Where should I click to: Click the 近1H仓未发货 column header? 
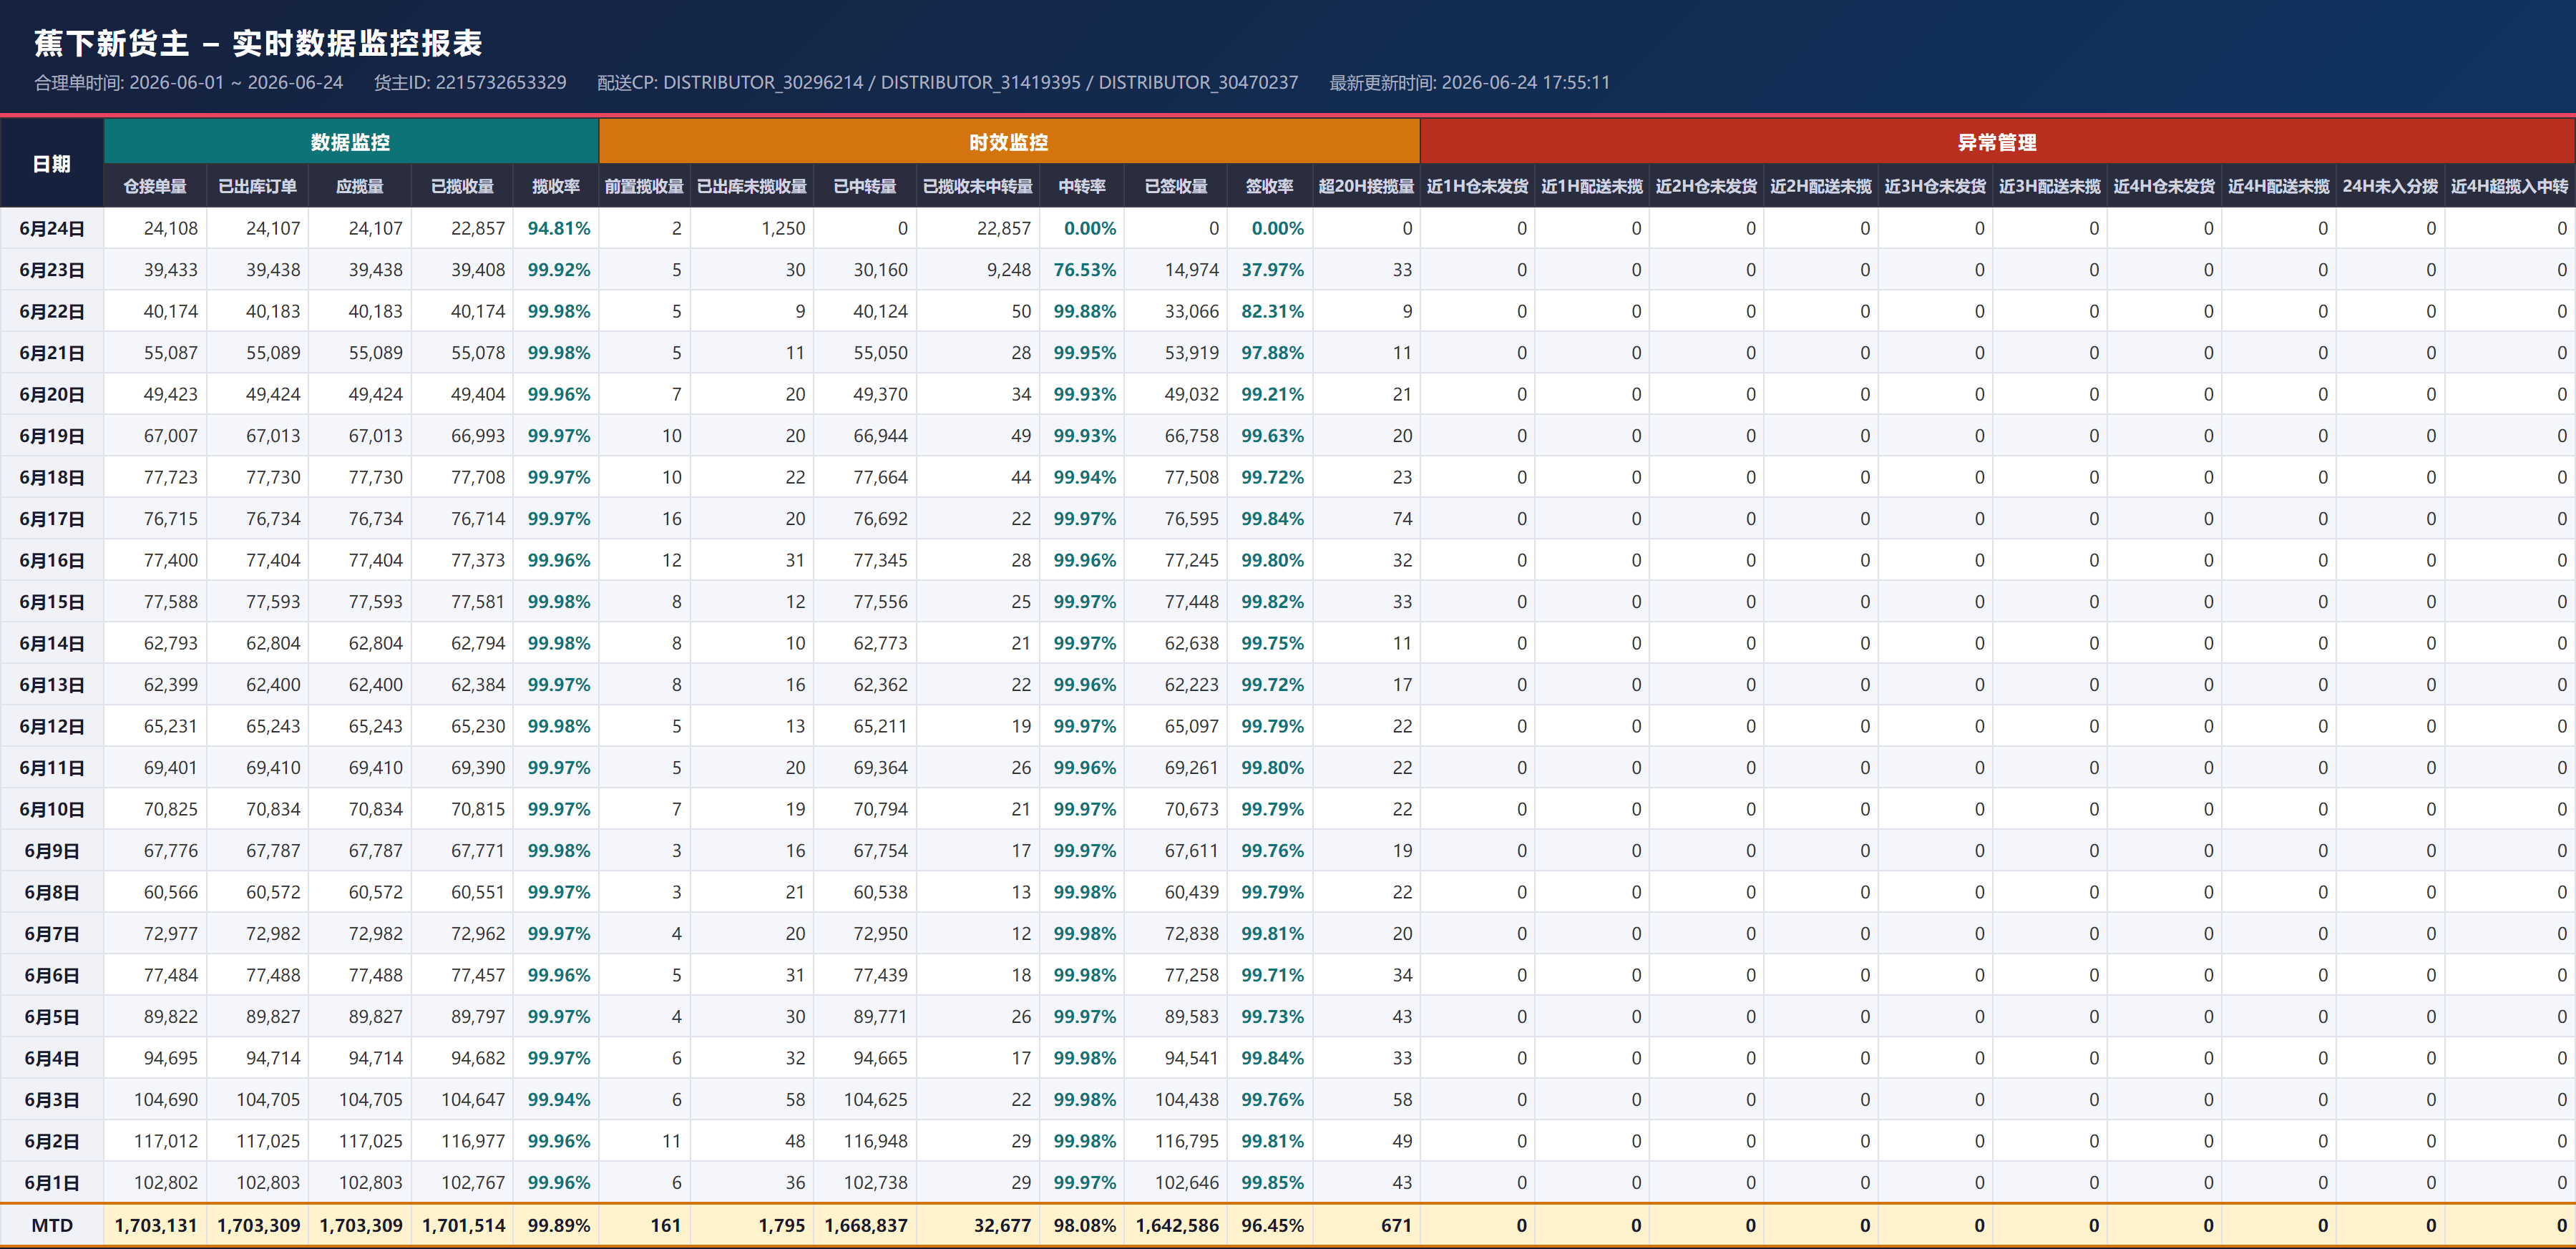point(1477,186)
